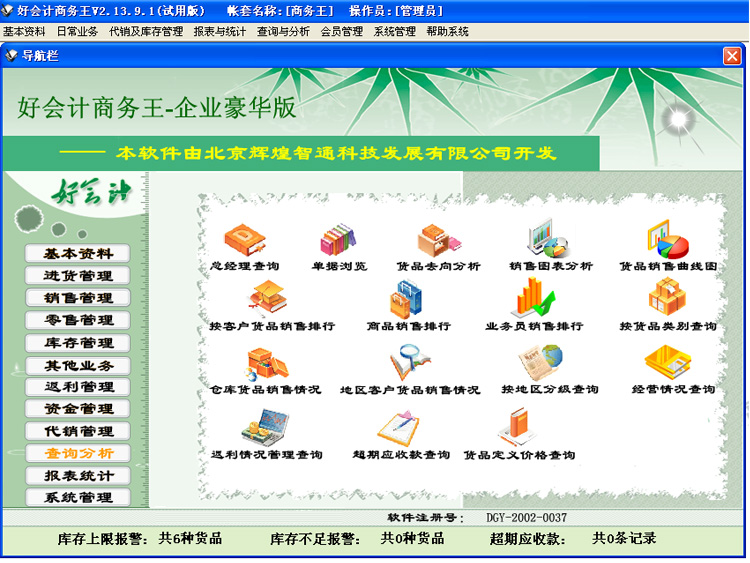750x563 pixels.
Task: Open the 地区客户货品销售情况 magnifier icon
Action: (410, 363)
